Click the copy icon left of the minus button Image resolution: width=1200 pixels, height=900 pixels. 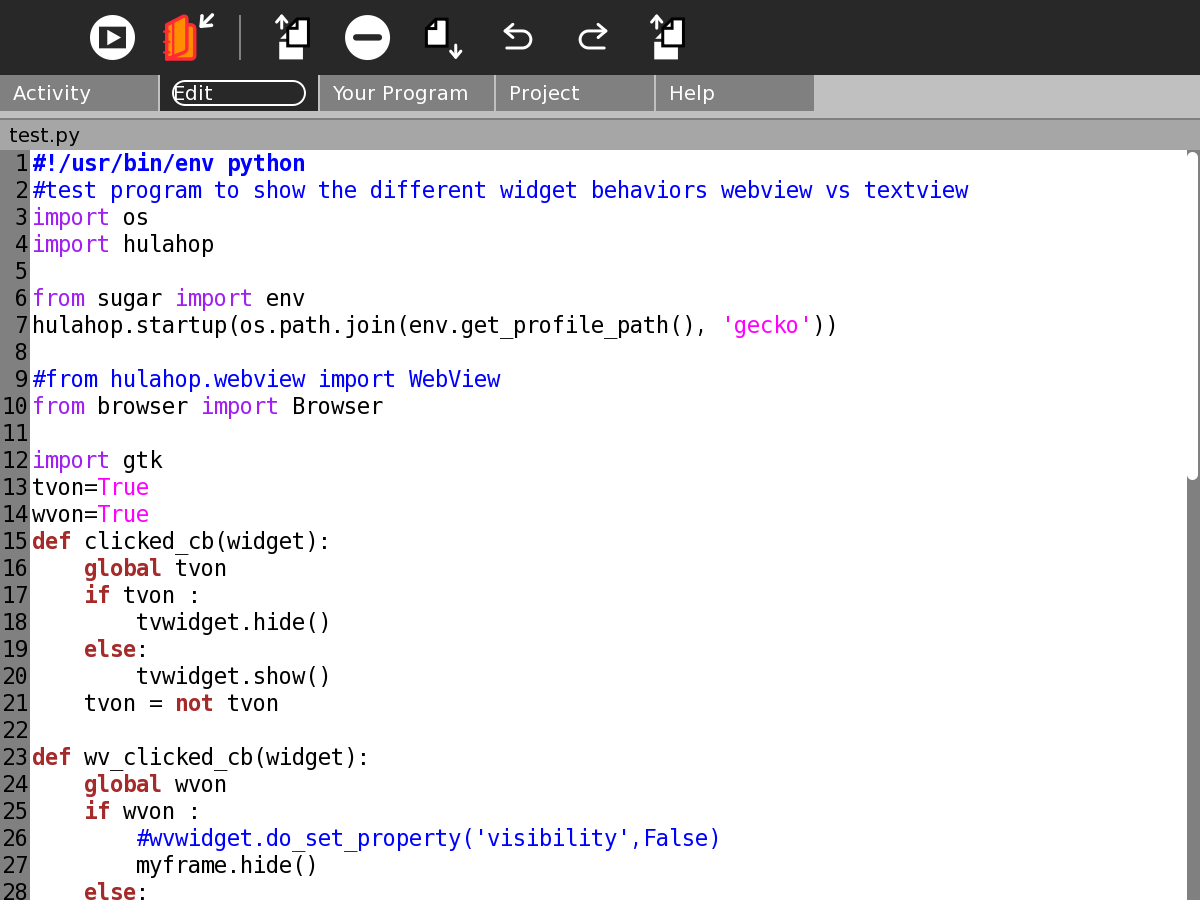[x=293, y=38]
